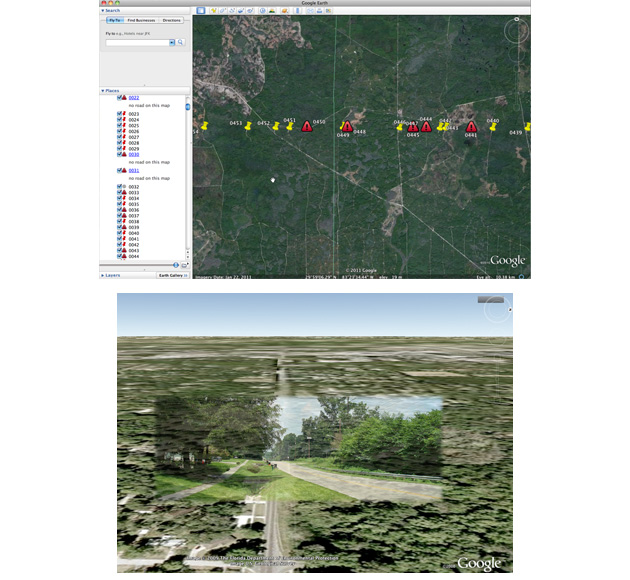
Task: Click the Places panel vertical scrollbar thumb
Action: (188, 106)
